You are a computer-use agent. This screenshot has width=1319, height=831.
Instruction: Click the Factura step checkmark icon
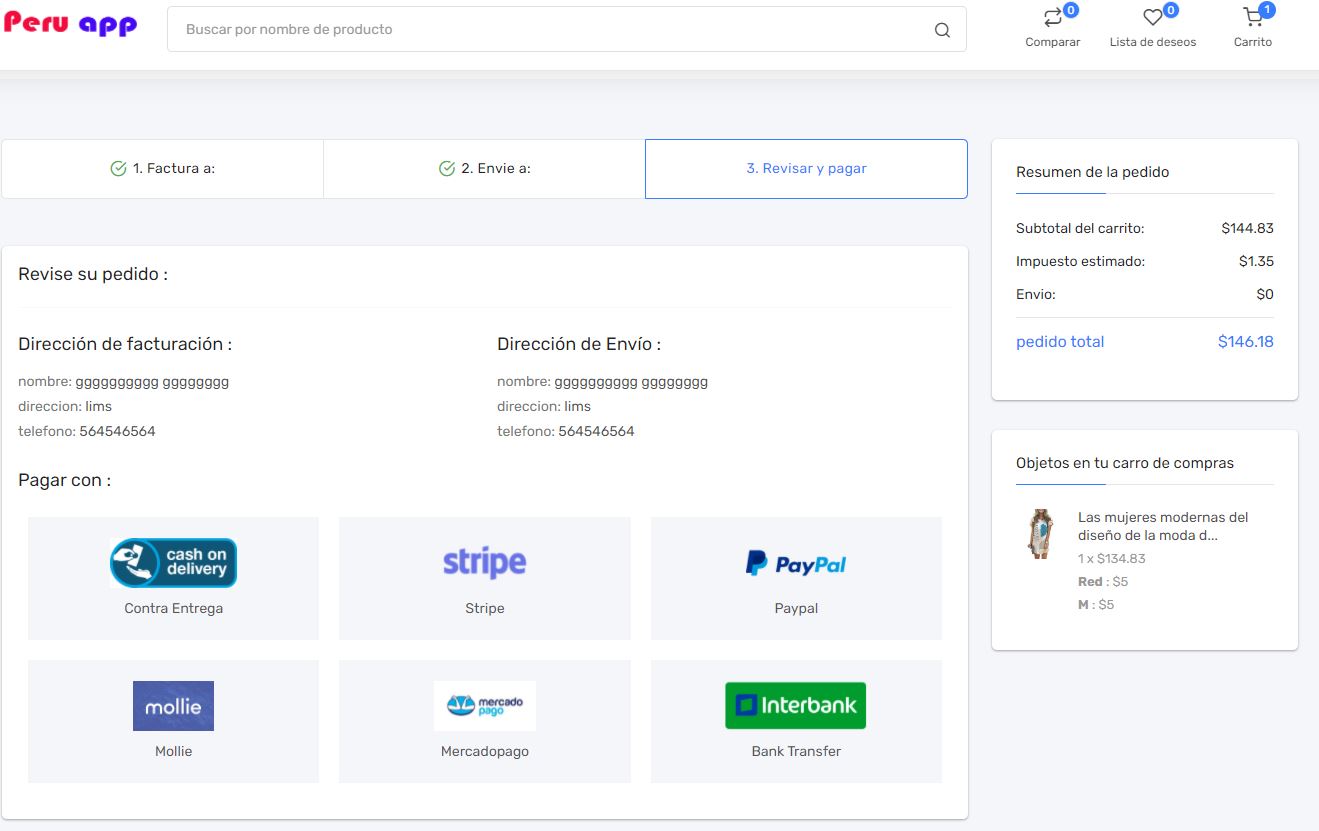pyautogui.click(x=118, y=169)
